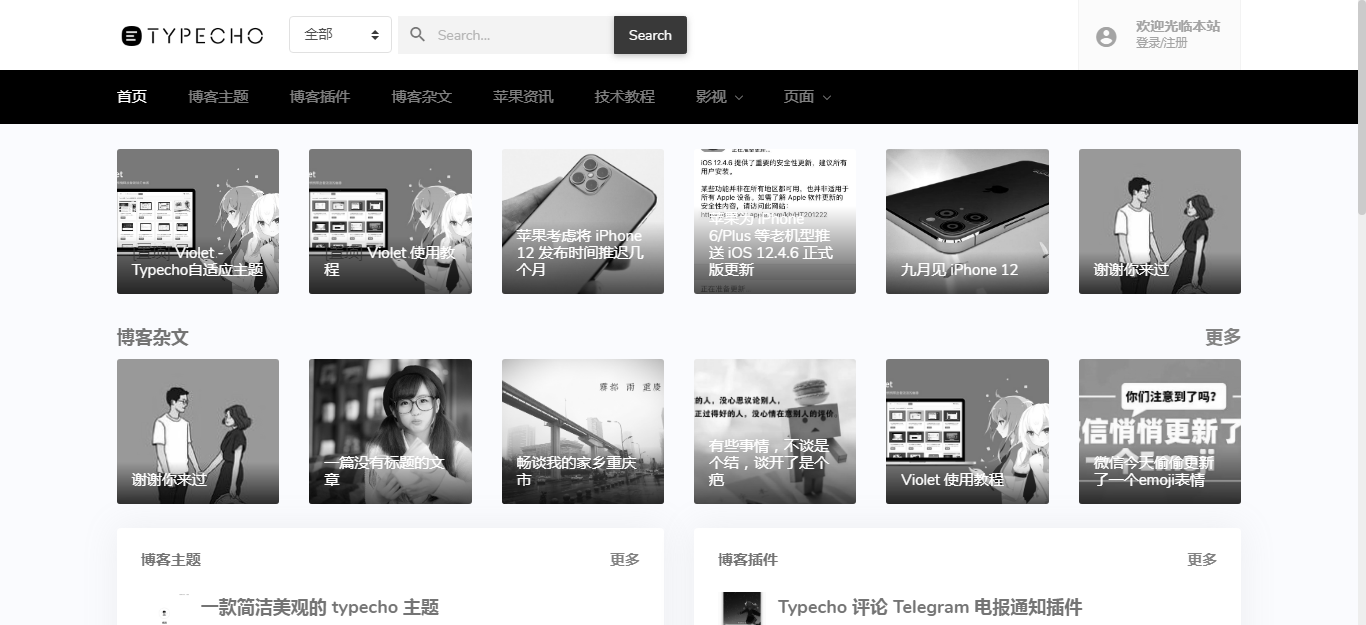Open the 博客主题 nav item
Screen dimensions: 1366x625
pyautogui.click(x=218, y=97)
